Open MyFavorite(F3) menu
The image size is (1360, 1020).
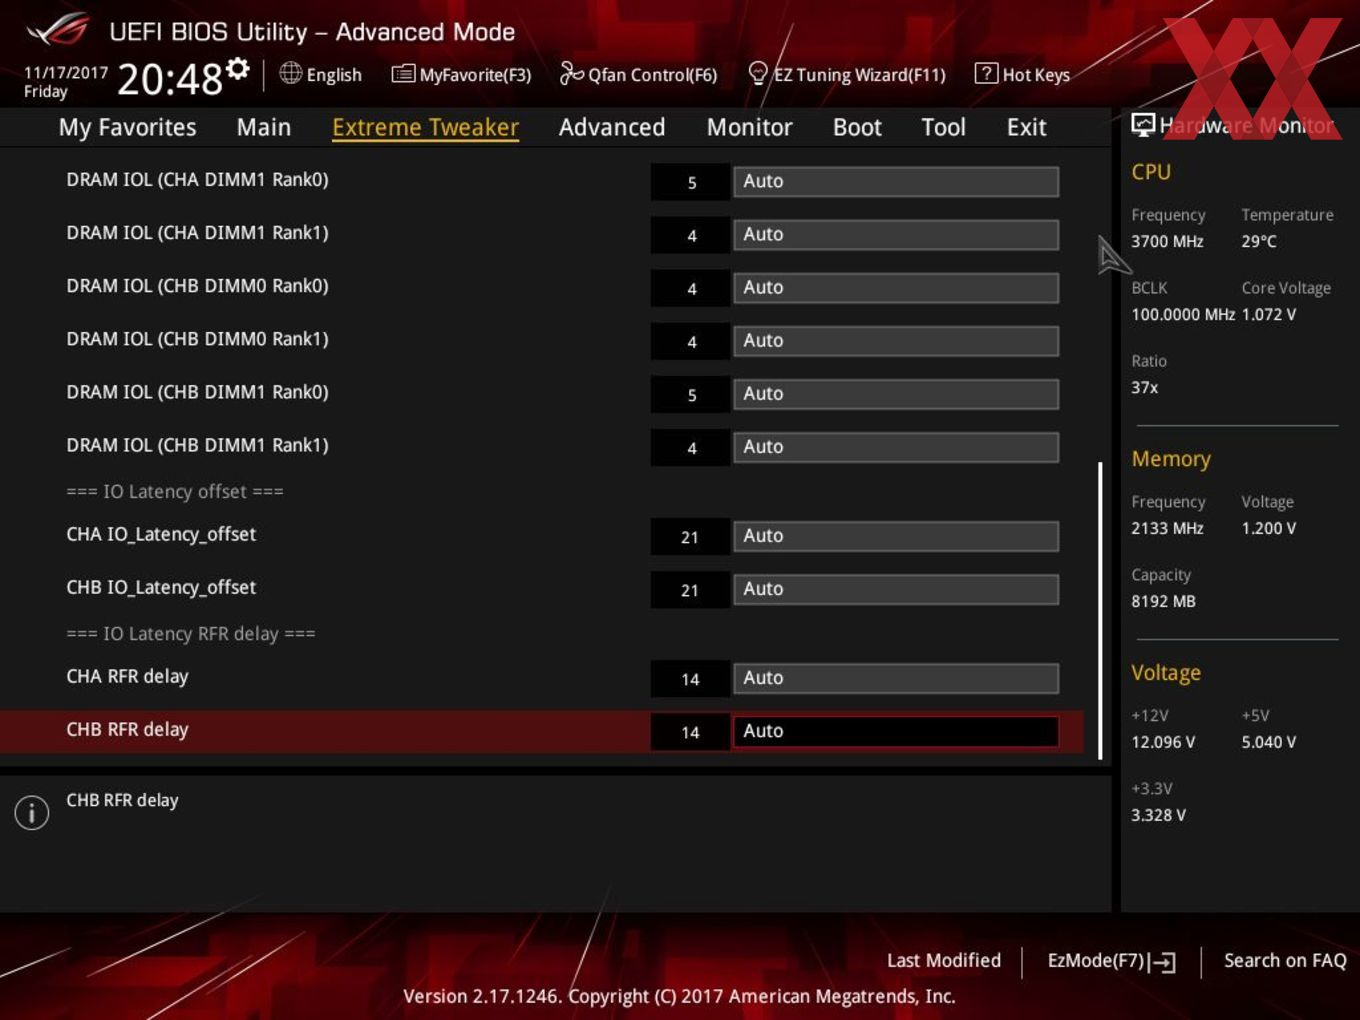coord(475,75)
